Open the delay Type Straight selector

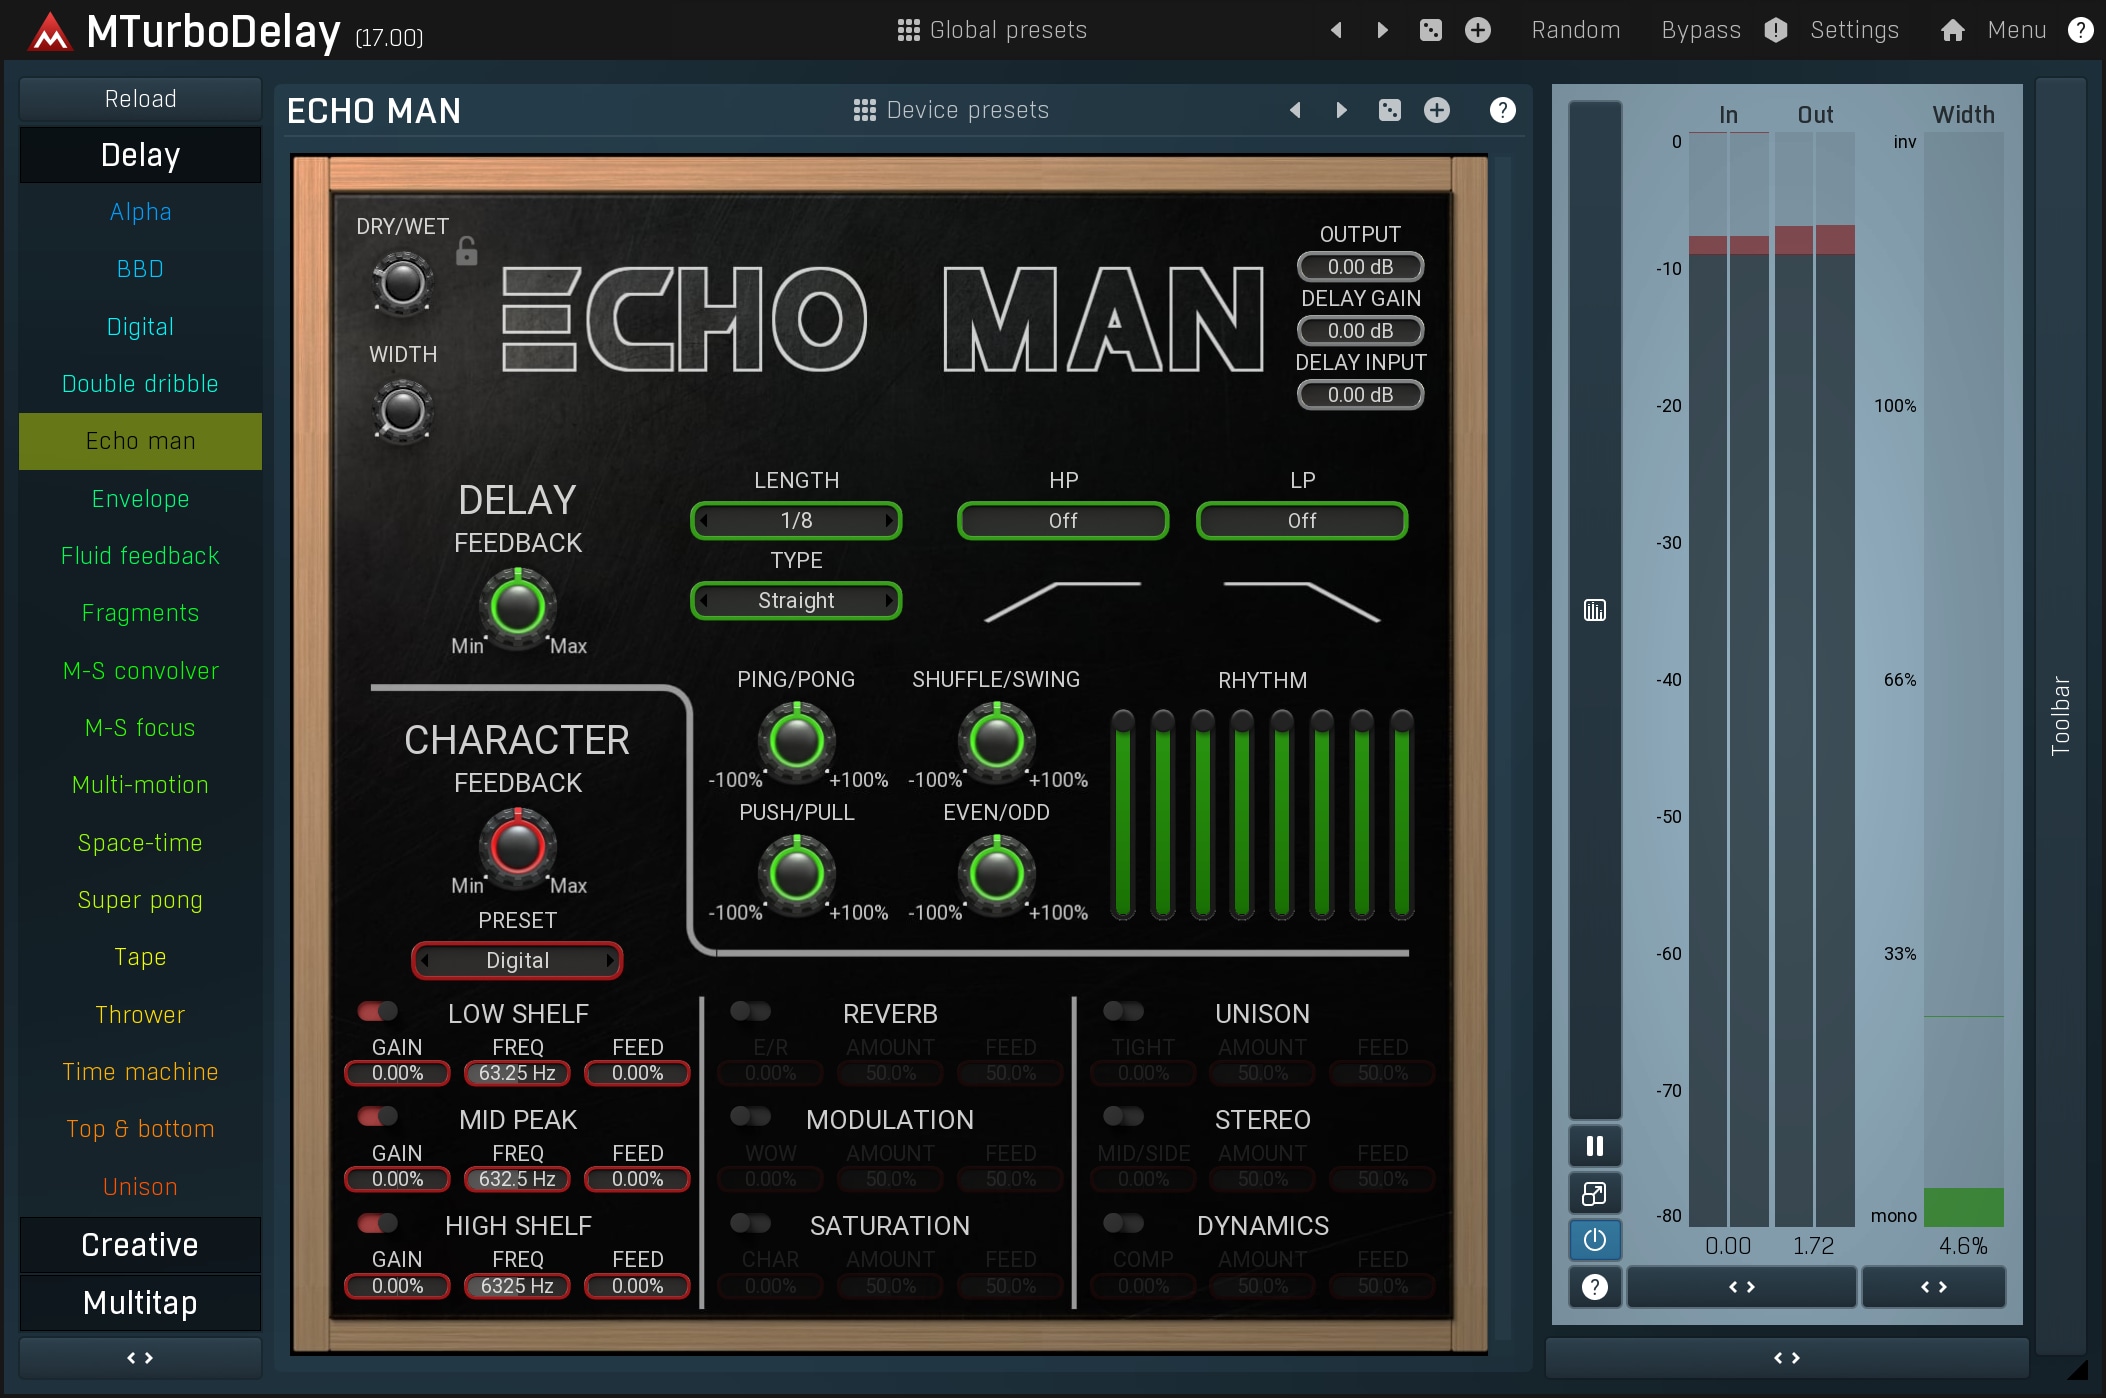[x=796, y=601]
